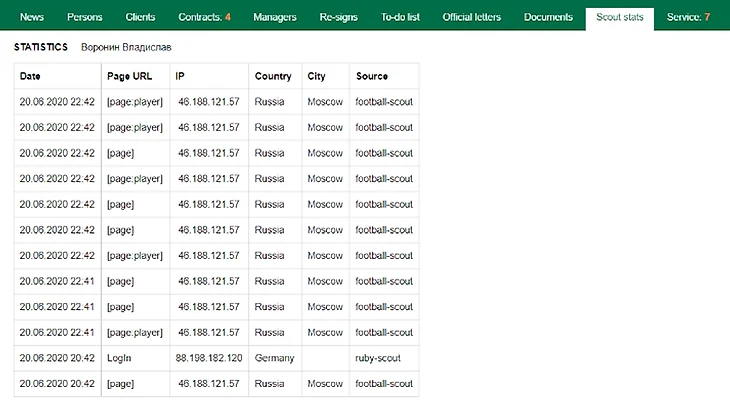730x405 pixels.
Task: Click the IP column header
Action: (x=179, y=77)
